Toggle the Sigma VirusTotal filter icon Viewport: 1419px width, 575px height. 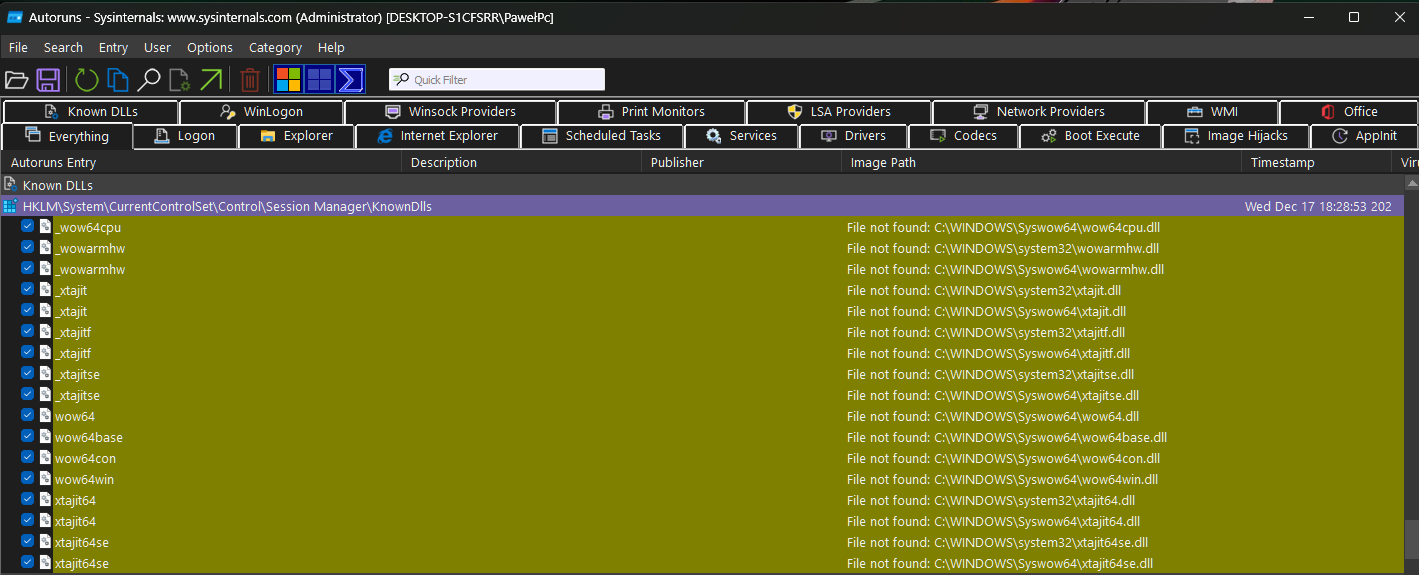coord(350,80)
